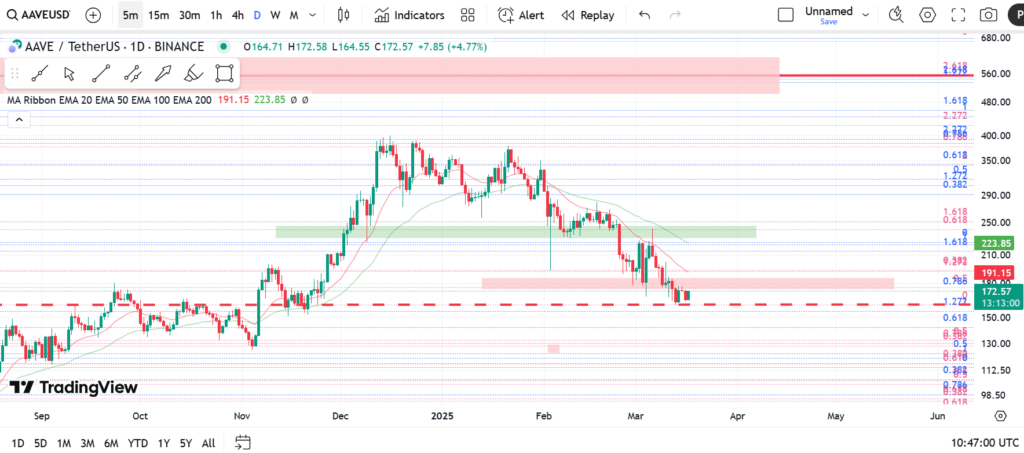Image resolution: width=1024 pixels, height=453 pixels.
Task: Select the rectangle drawing tool
Action: 225,73
